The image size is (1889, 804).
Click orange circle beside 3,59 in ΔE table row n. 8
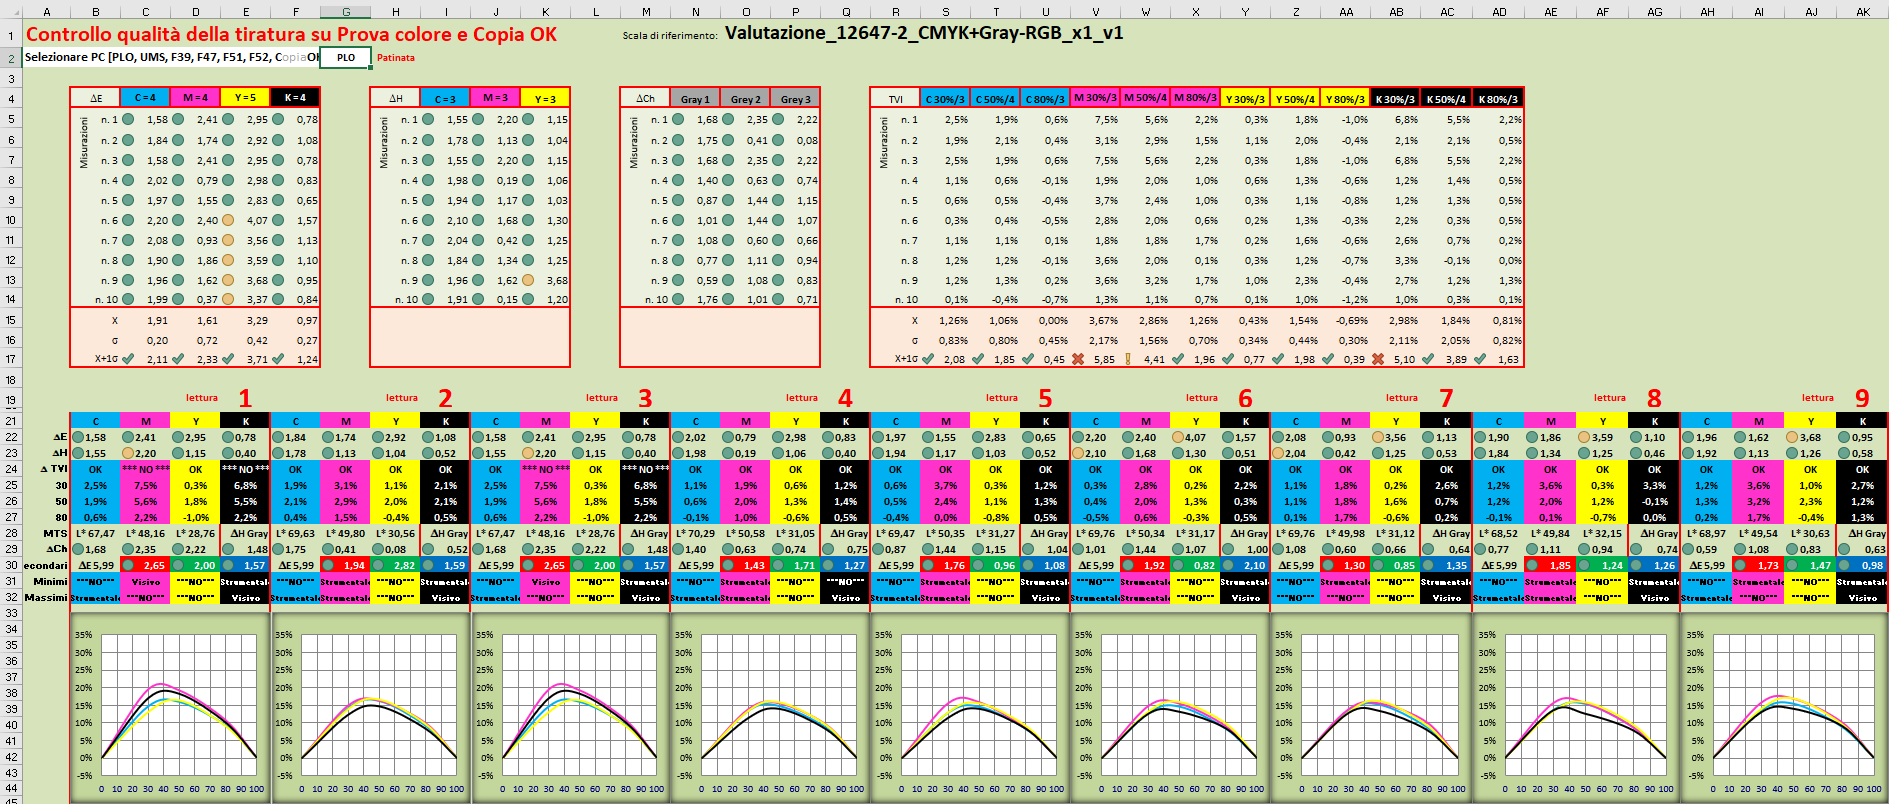(x=228, y=260)
